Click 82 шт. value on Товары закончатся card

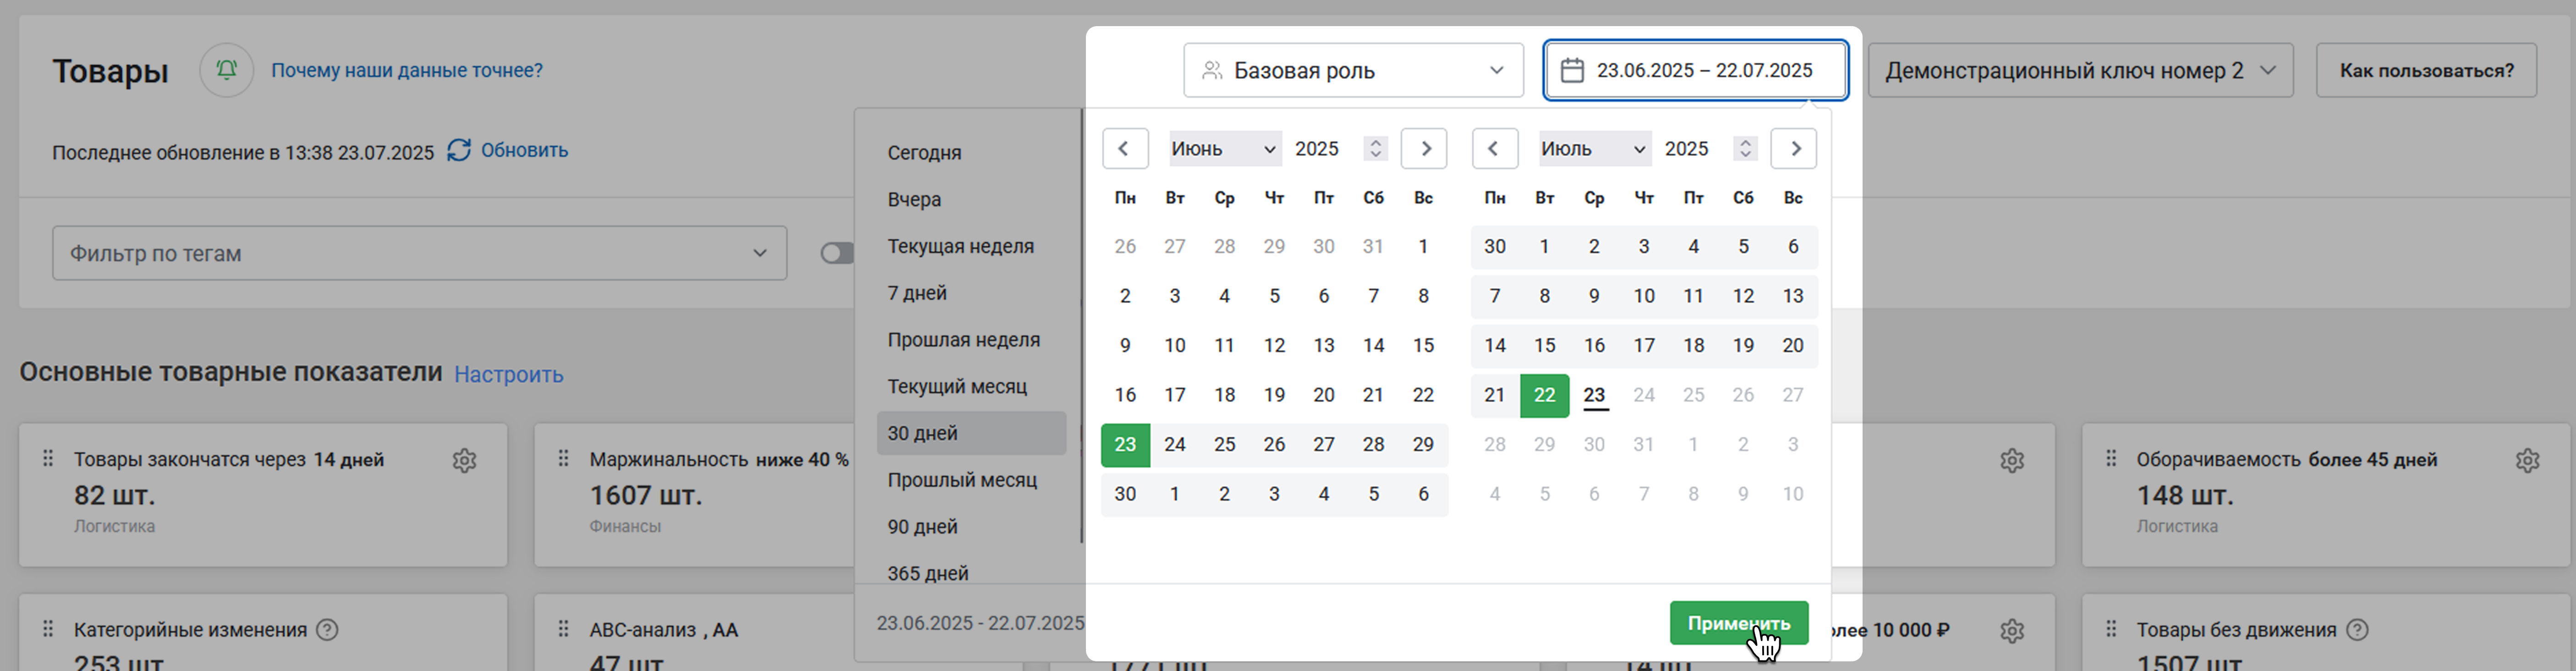[114, 495]
